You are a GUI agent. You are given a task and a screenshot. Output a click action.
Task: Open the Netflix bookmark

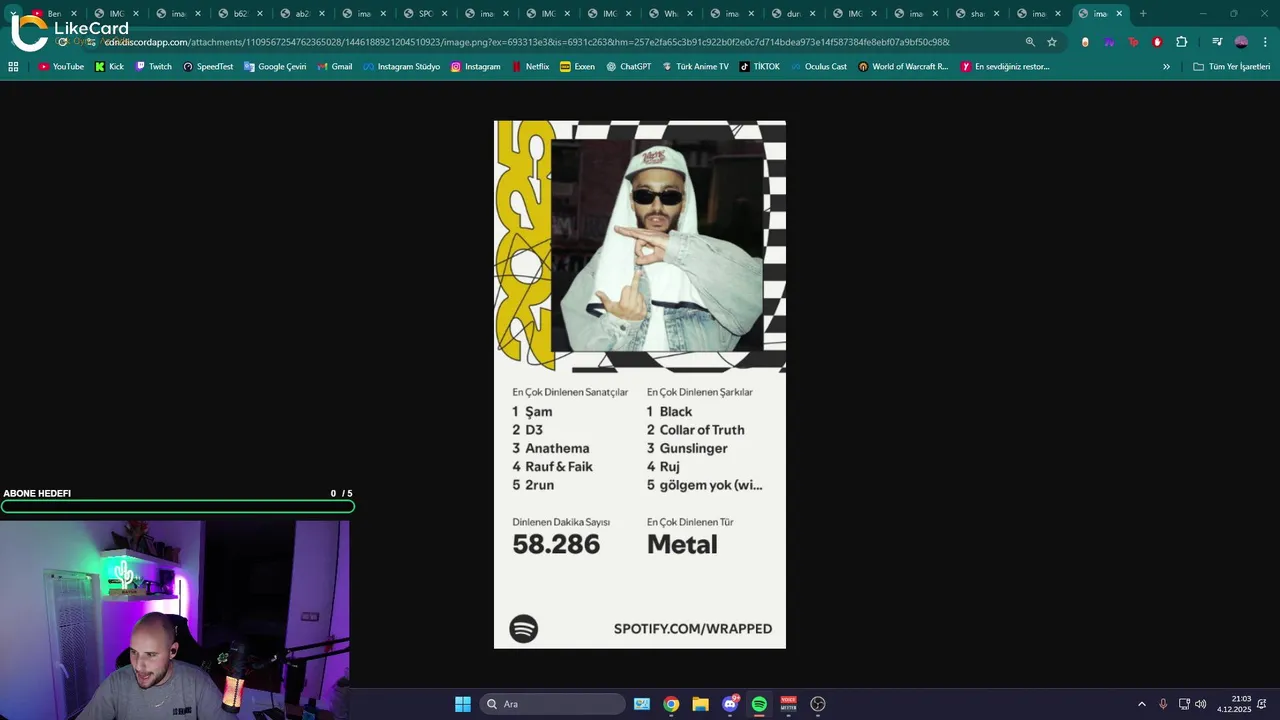coord(530,67)
